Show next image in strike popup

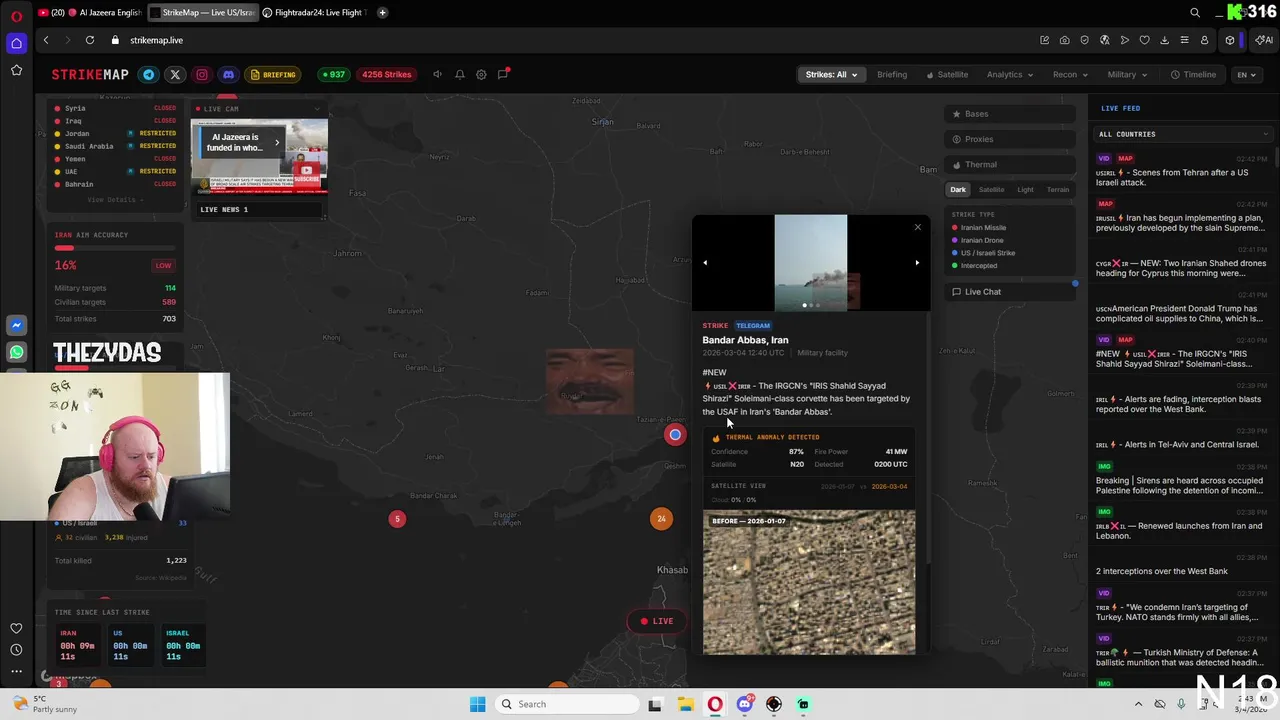pos(917,263)
